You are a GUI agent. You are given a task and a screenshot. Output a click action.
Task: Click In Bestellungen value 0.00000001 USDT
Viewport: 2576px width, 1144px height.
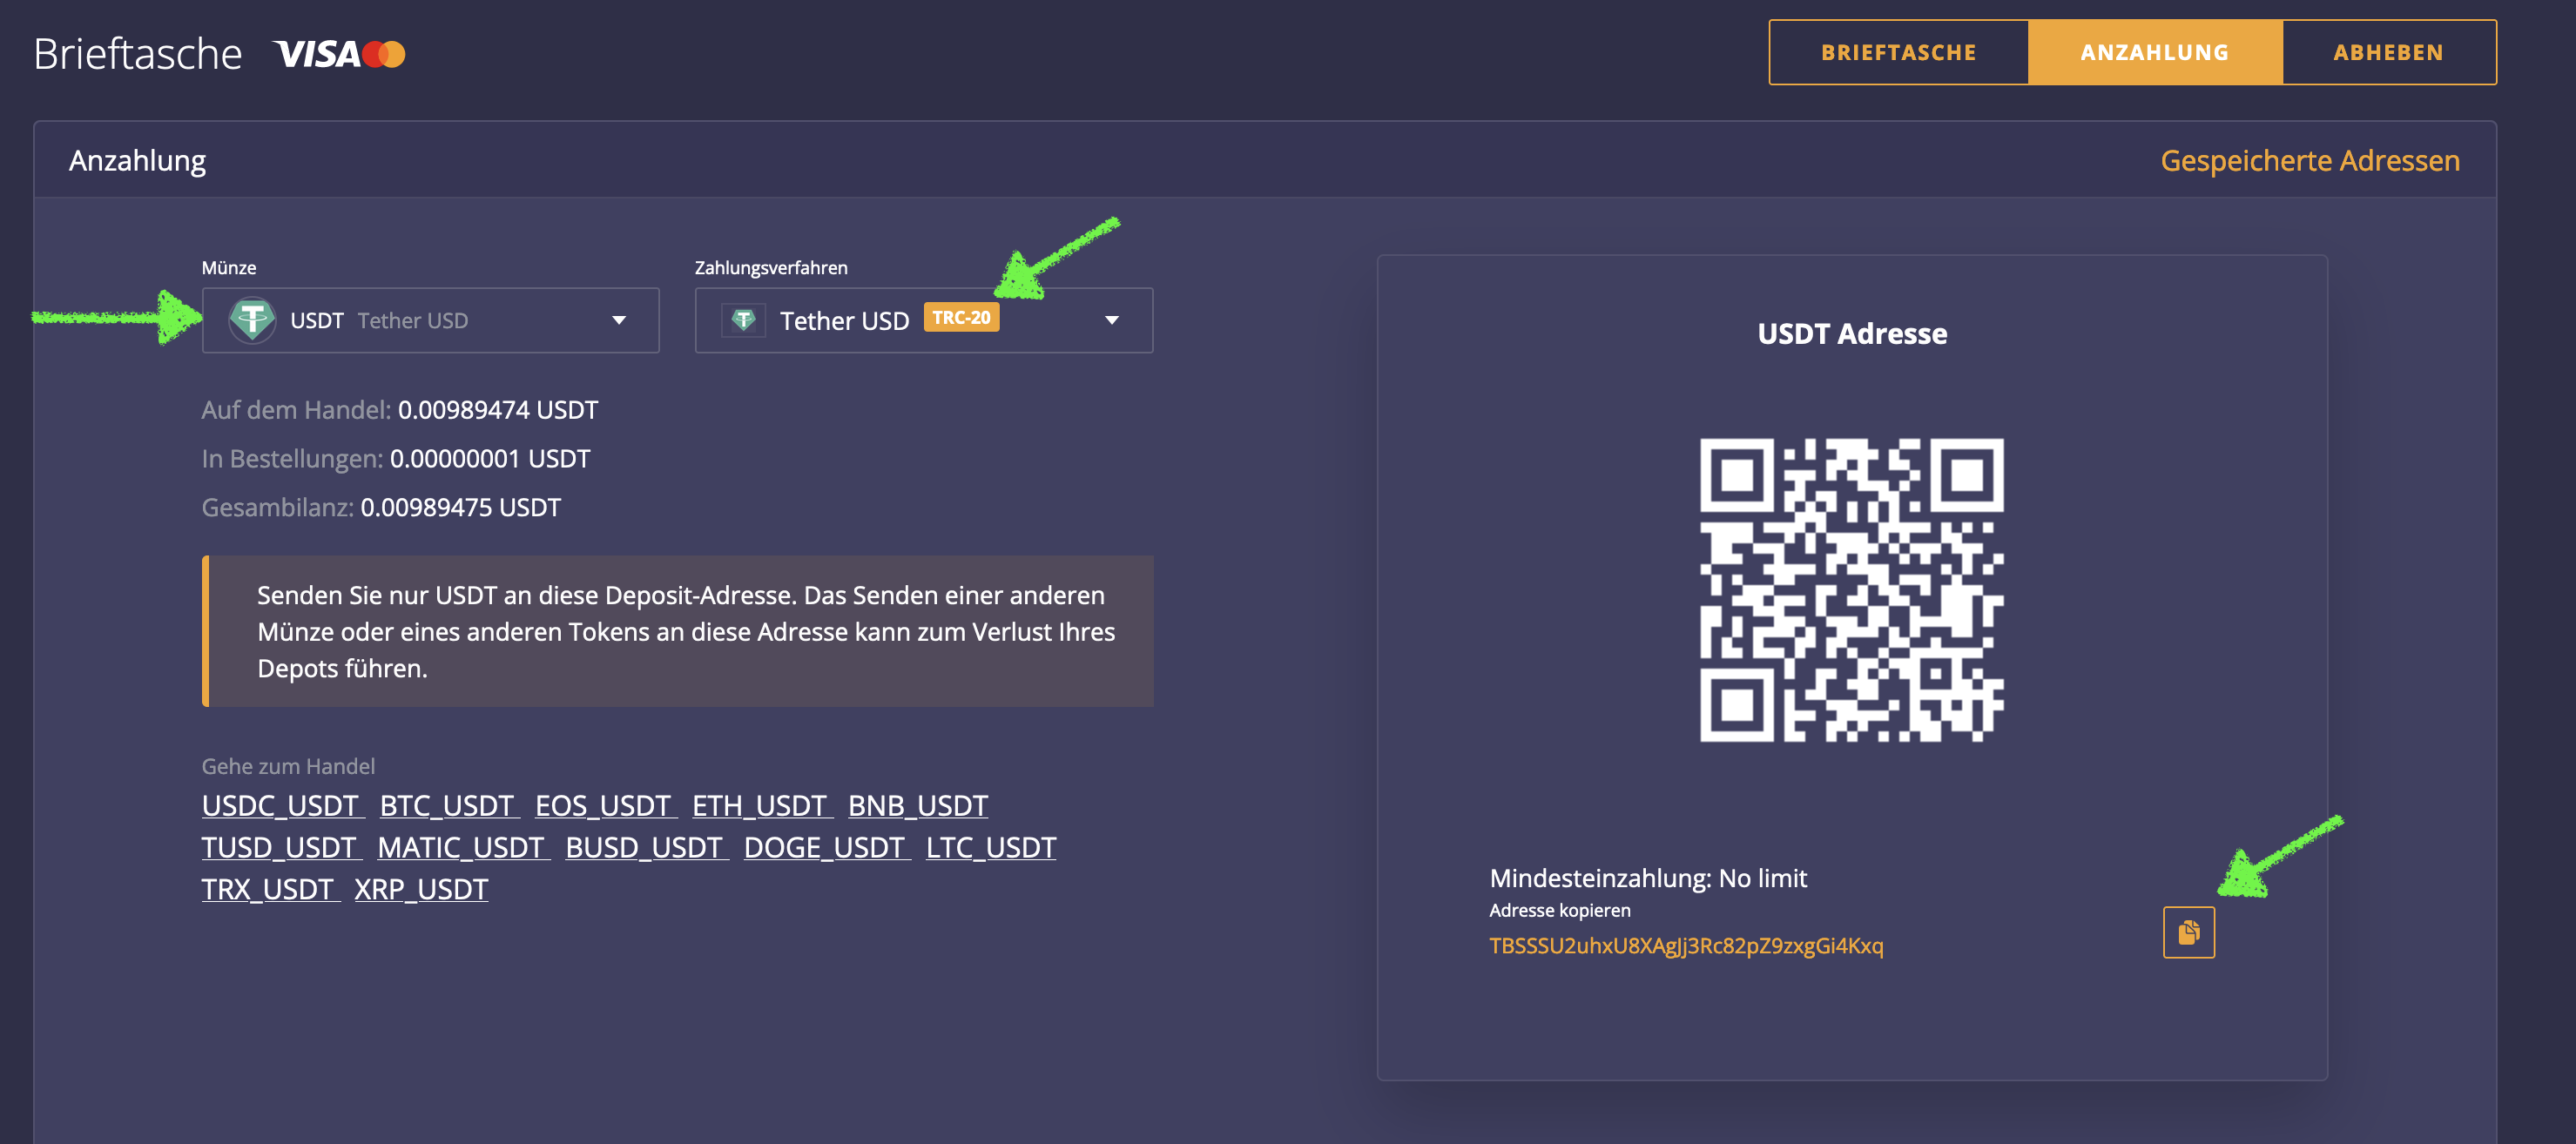pos(490,458)
